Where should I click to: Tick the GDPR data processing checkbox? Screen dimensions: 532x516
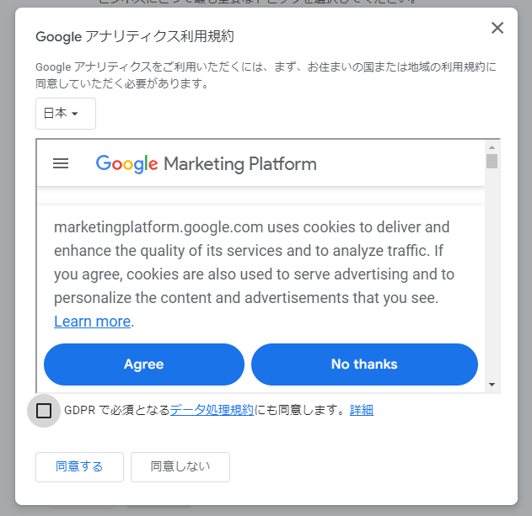pos(44,410)
